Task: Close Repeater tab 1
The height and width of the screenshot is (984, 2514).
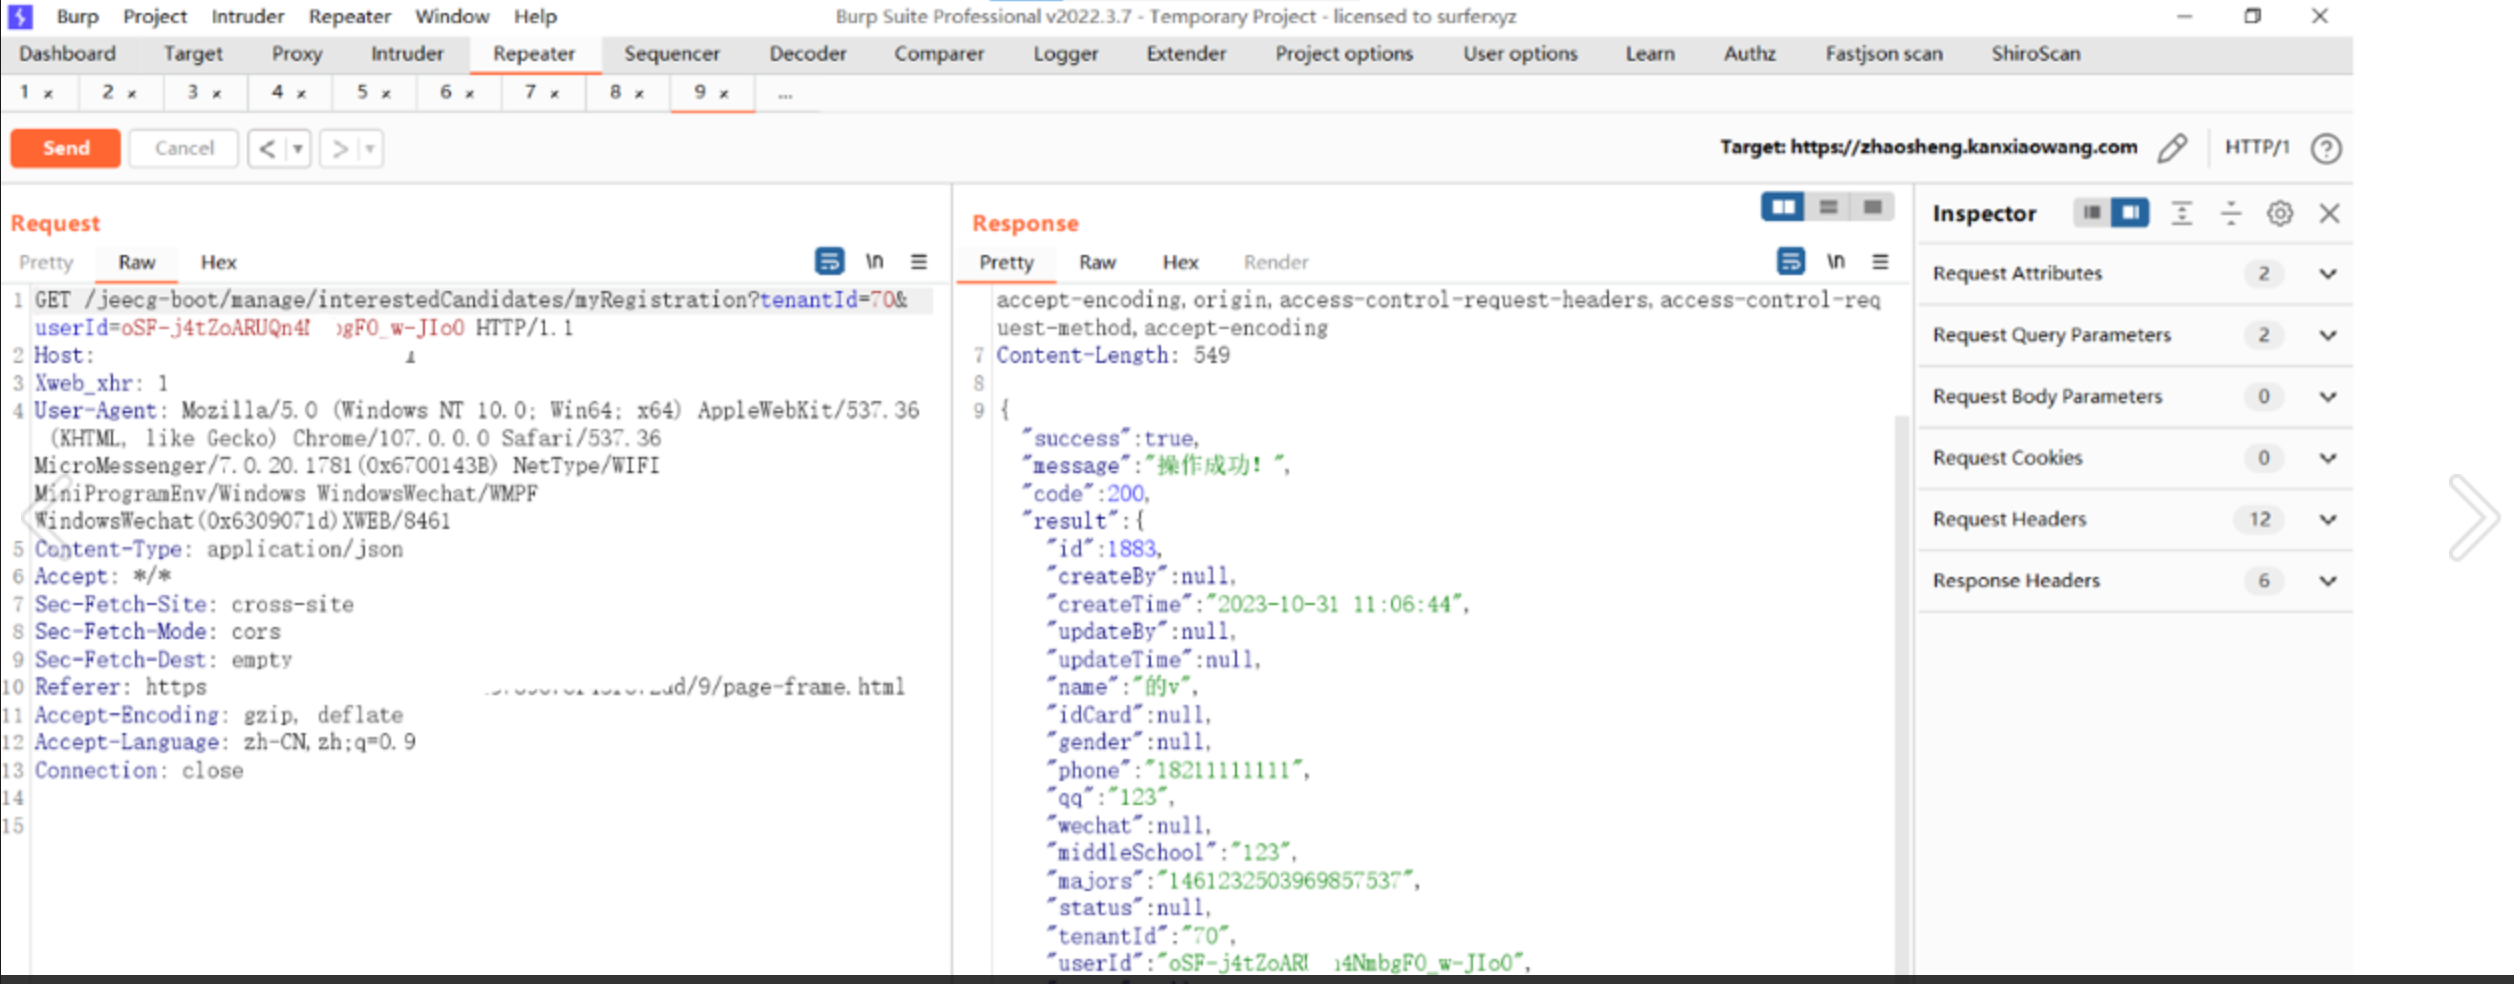Action: (48, 94)
